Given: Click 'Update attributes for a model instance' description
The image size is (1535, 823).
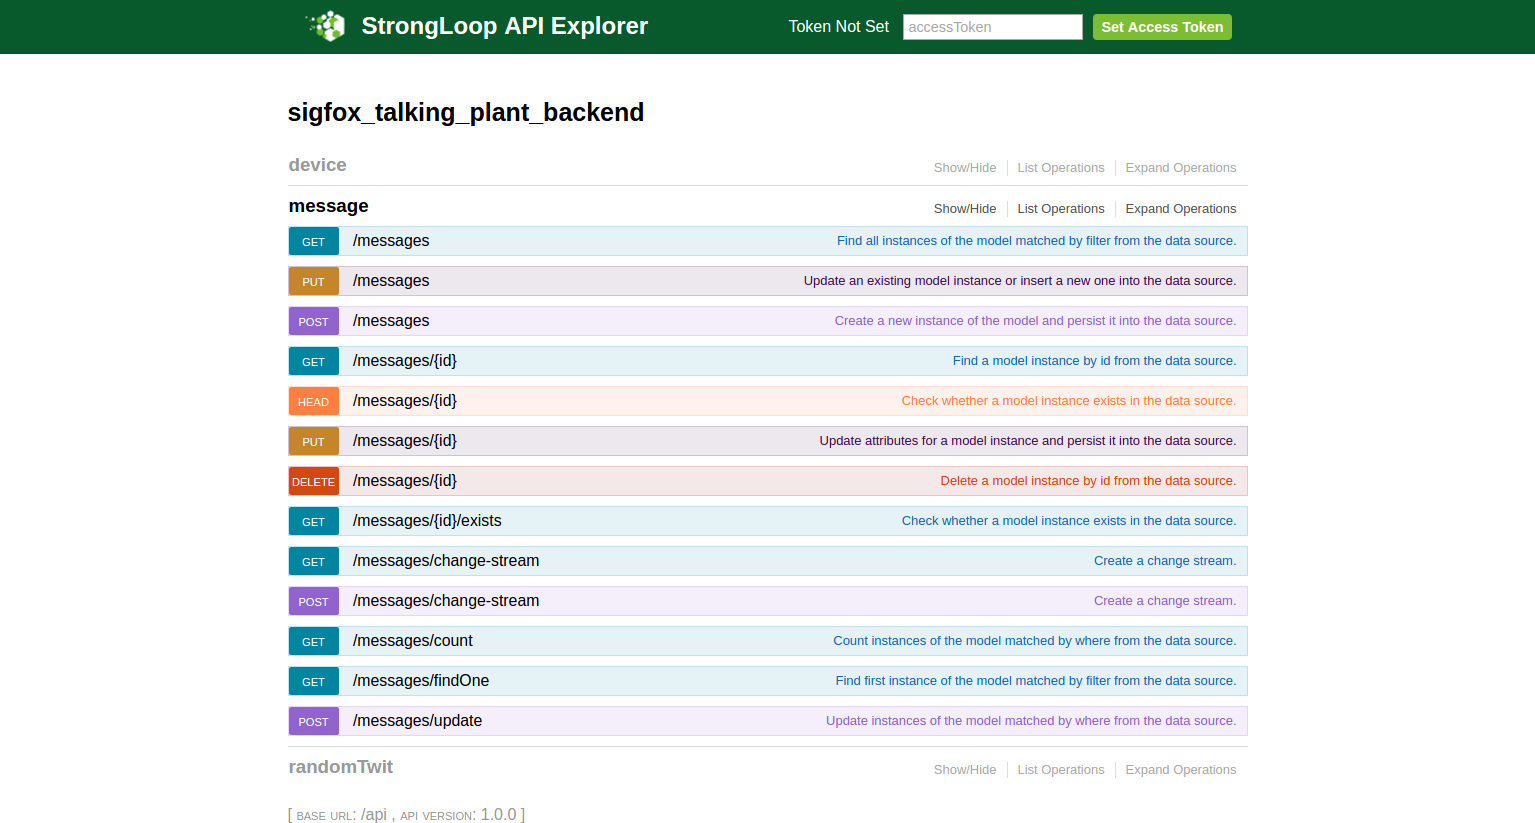Looking at the screenshot, I should click(x=1028, y=441).
